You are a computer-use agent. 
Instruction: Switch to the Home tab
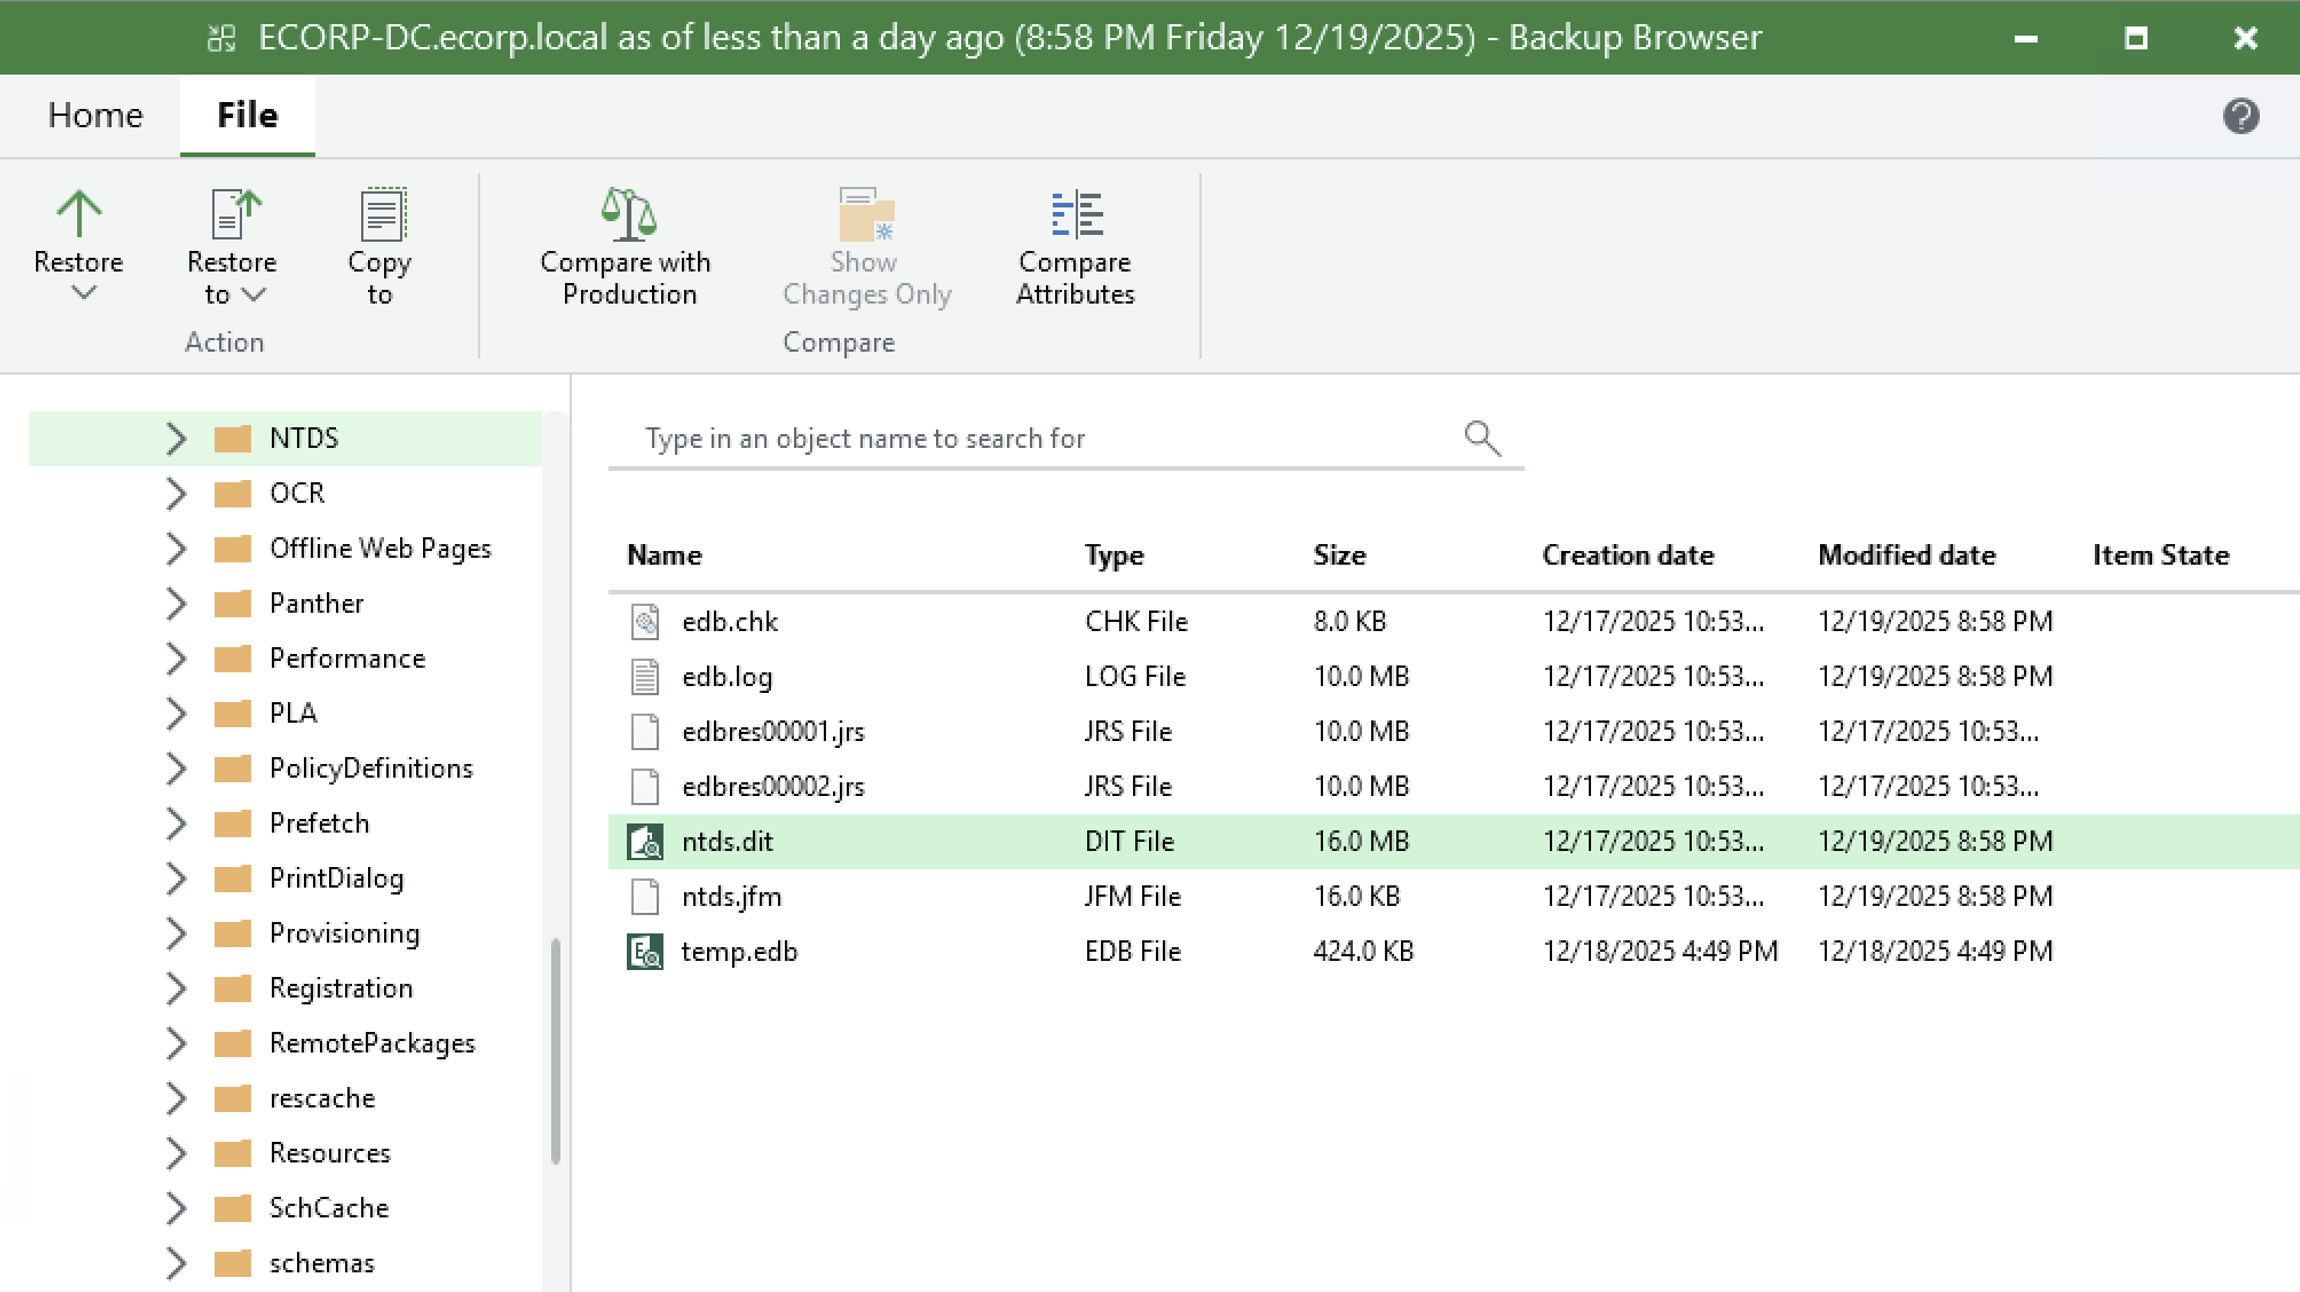94,115
